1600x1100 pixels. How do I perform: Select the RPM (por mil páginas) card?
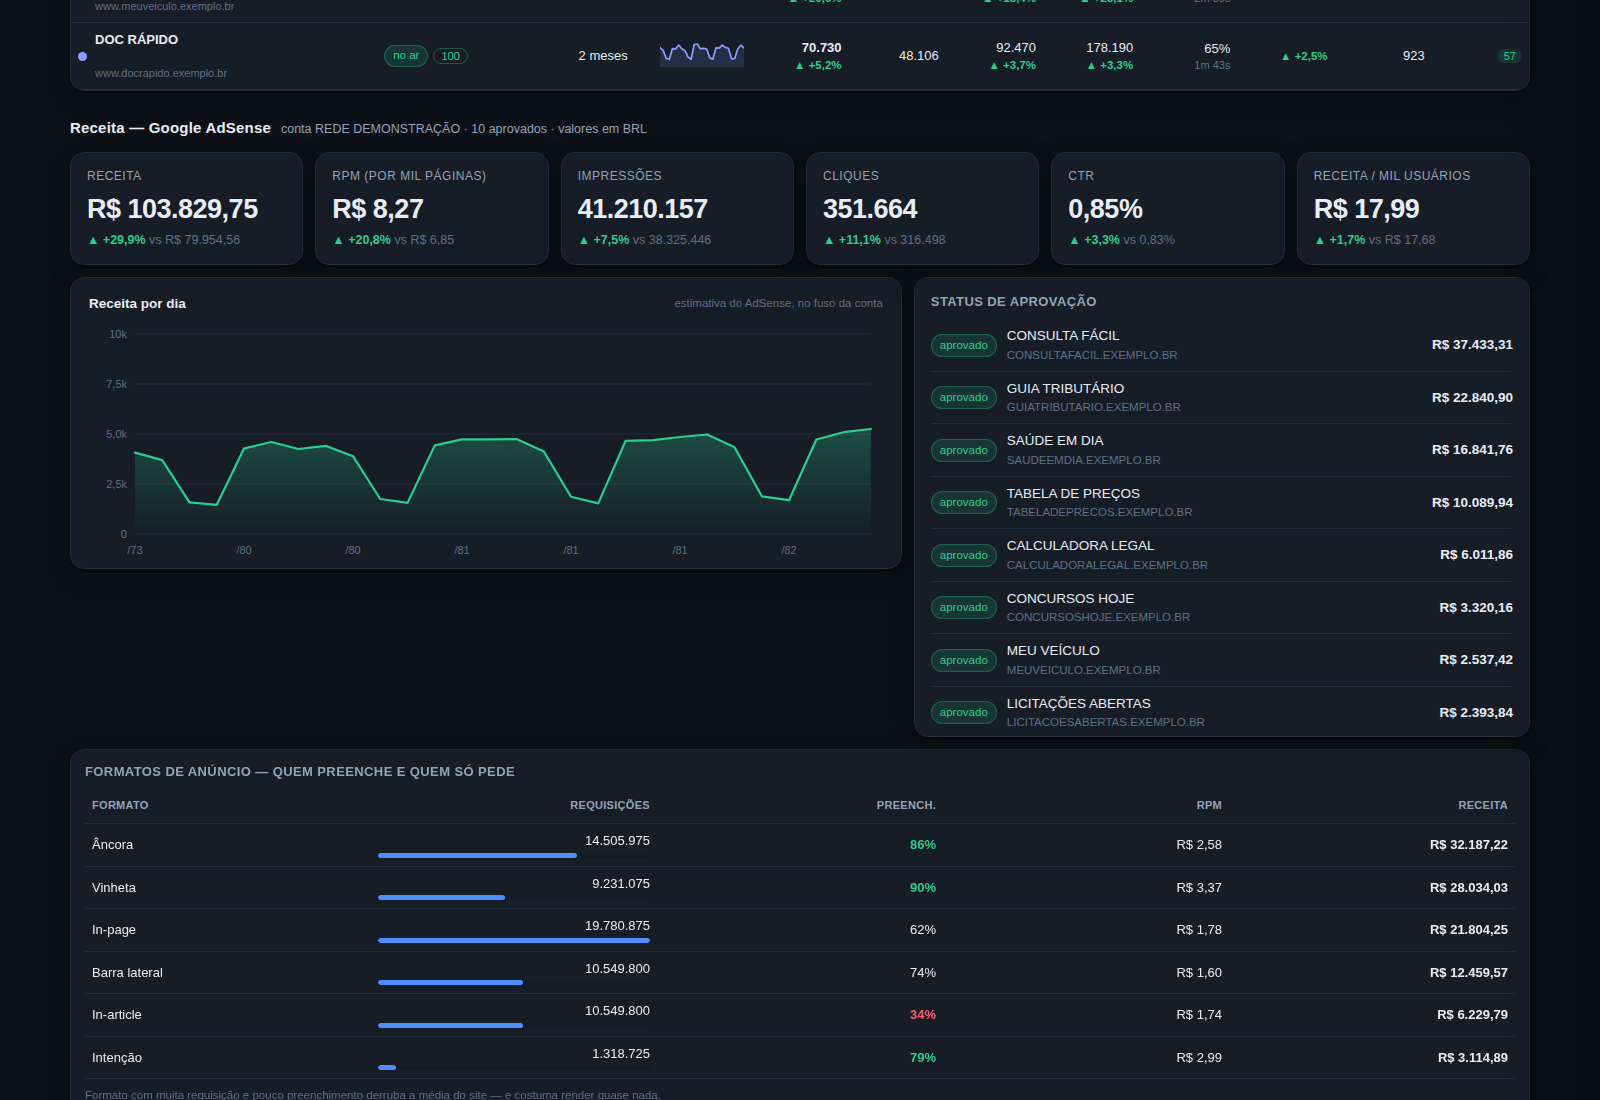(432, 208)
